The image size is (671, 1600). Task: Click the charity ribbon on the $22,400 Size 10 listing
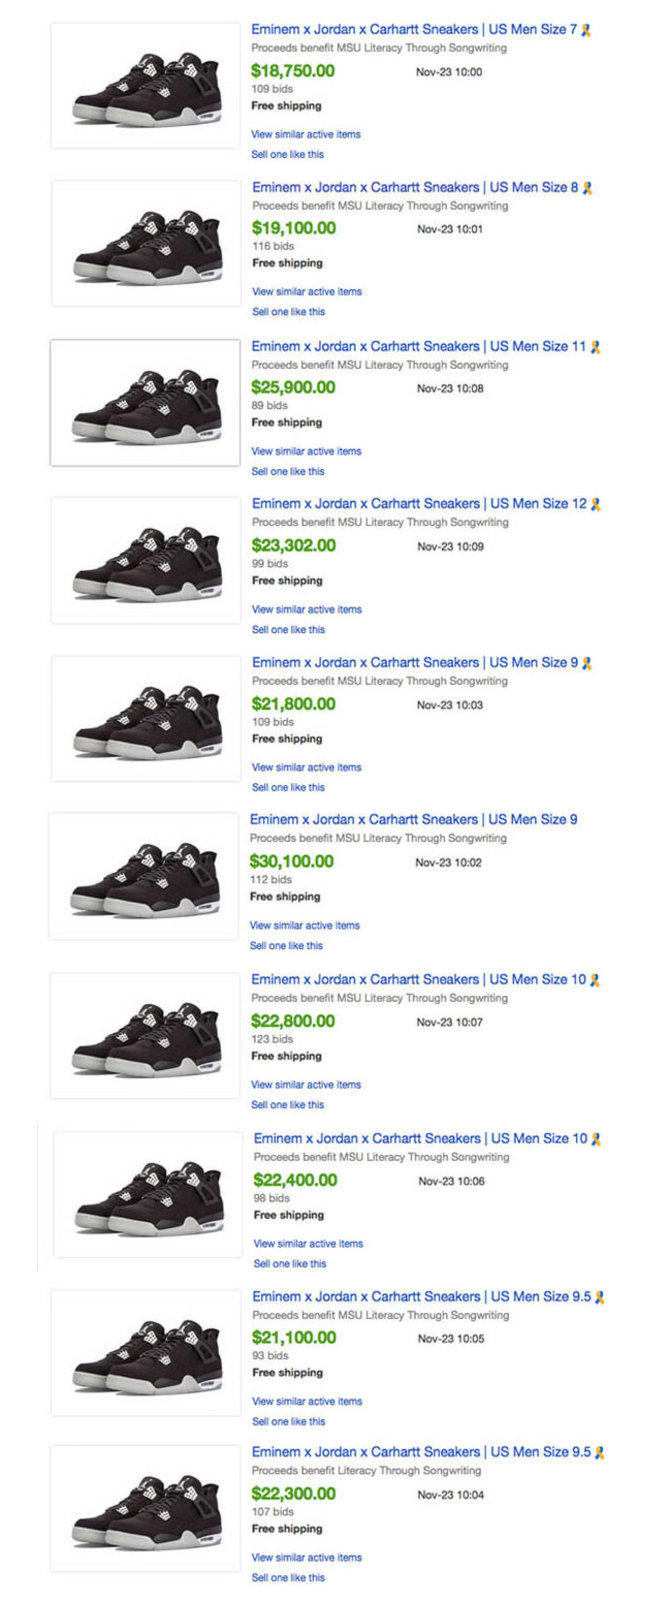[x=597, y=1139]
